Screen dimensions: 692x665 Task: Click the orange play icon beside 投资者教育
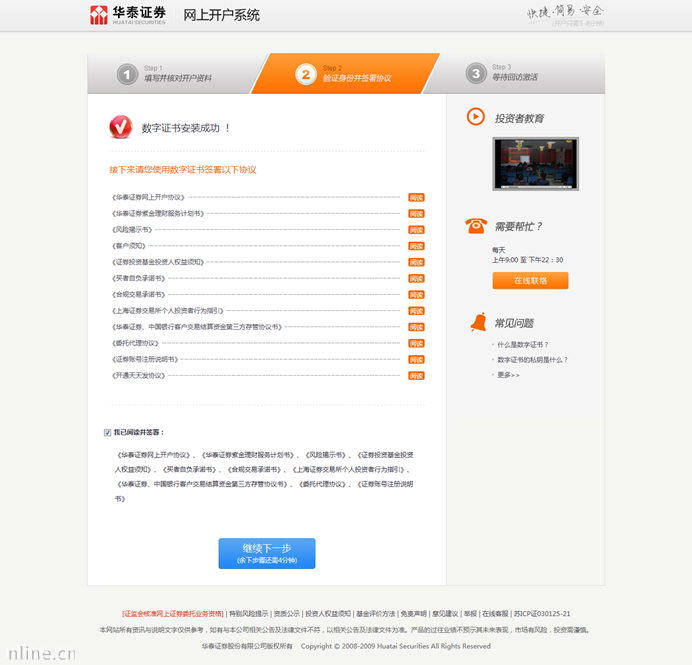475,116
